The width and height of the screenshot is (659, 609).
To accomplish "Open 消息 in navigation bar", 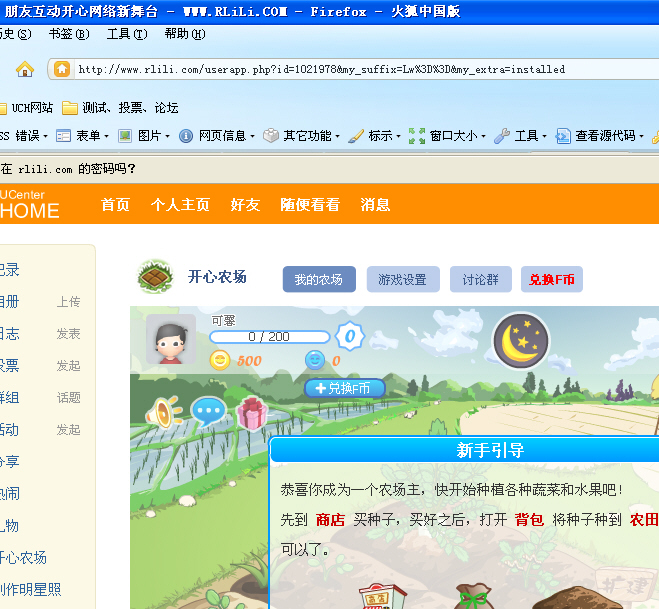I will (x=375, y=205).
